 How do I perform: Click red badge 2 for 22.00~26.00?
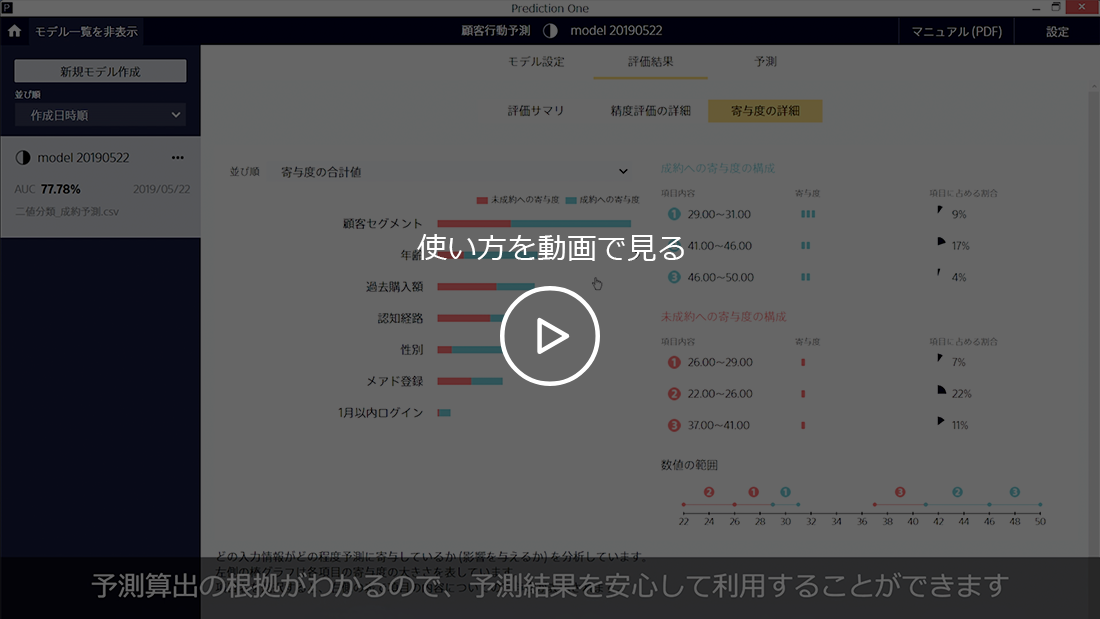click(674, 394)
